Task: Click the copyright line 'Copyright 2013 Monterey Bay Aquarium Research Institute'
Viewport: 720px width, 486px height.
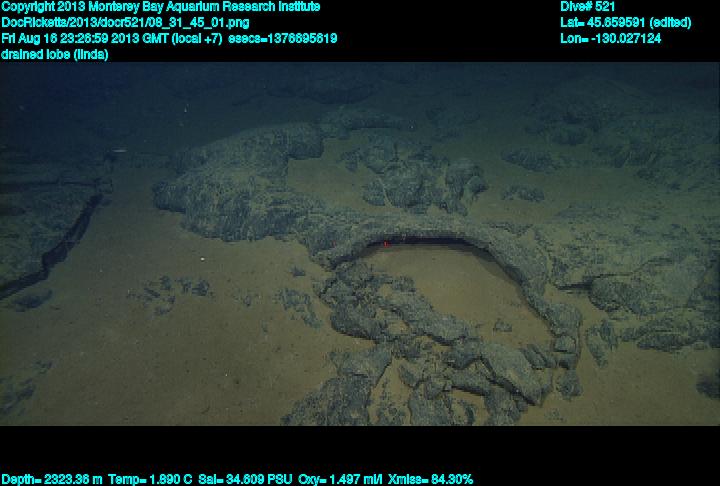Action: coord(161,7)
